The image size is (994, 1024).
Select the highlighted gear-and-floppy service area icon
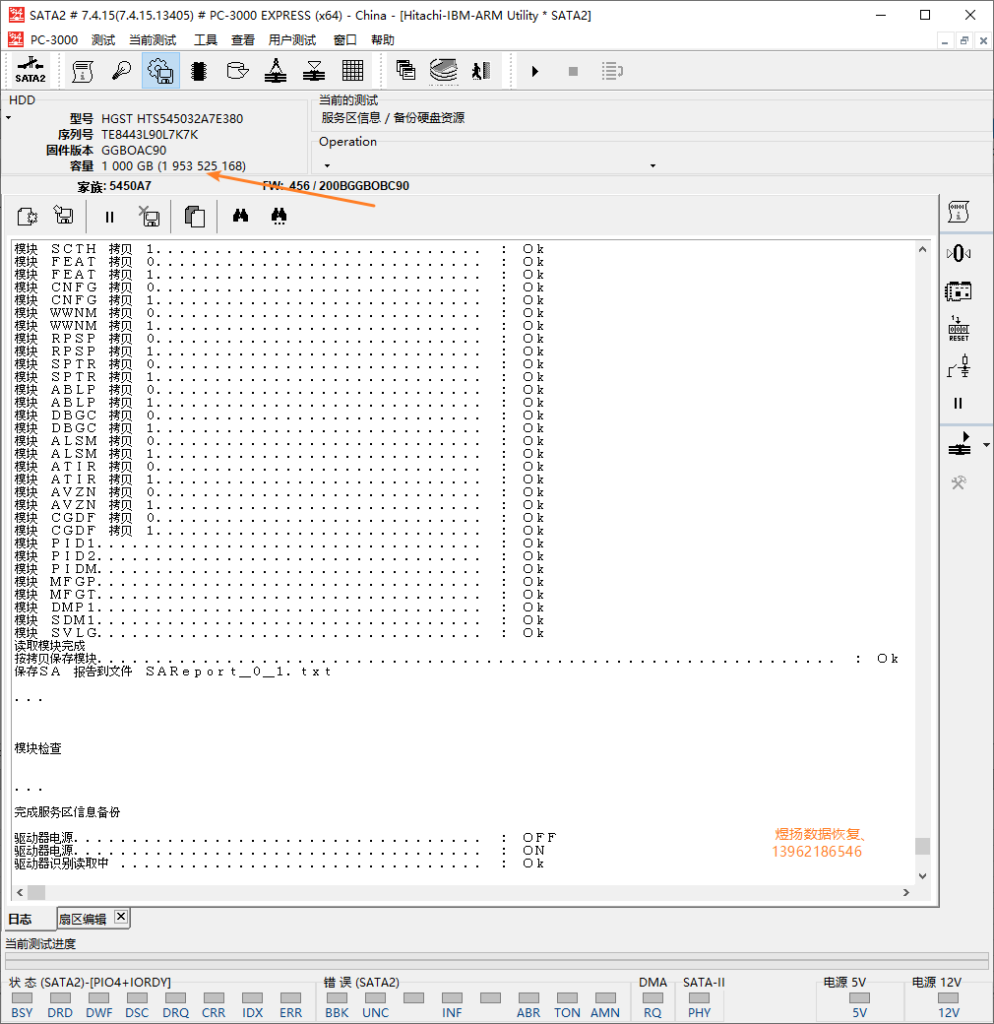pyautogui.click(x=161, y=71)
